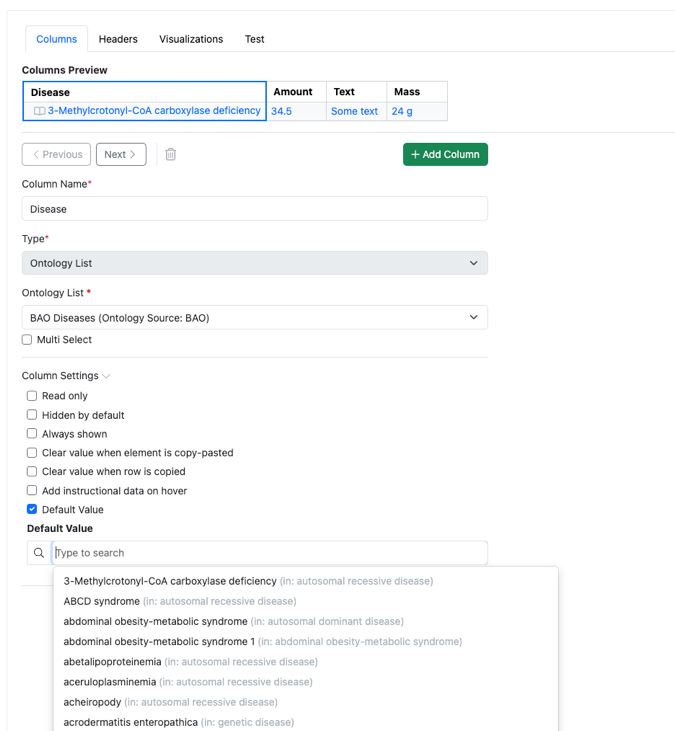
Task: Select the Text column header in preview
Action: coord(357,92)
